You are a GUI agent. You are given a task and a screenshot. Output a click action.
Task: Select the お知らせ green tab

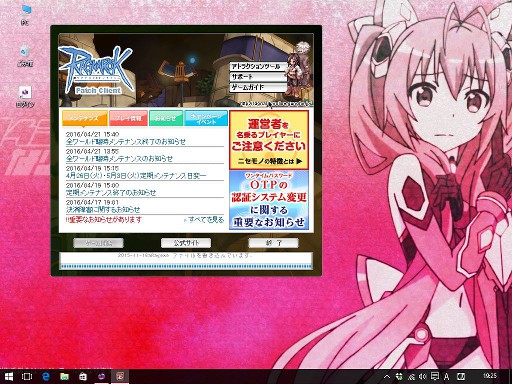[x=166, y=118]
